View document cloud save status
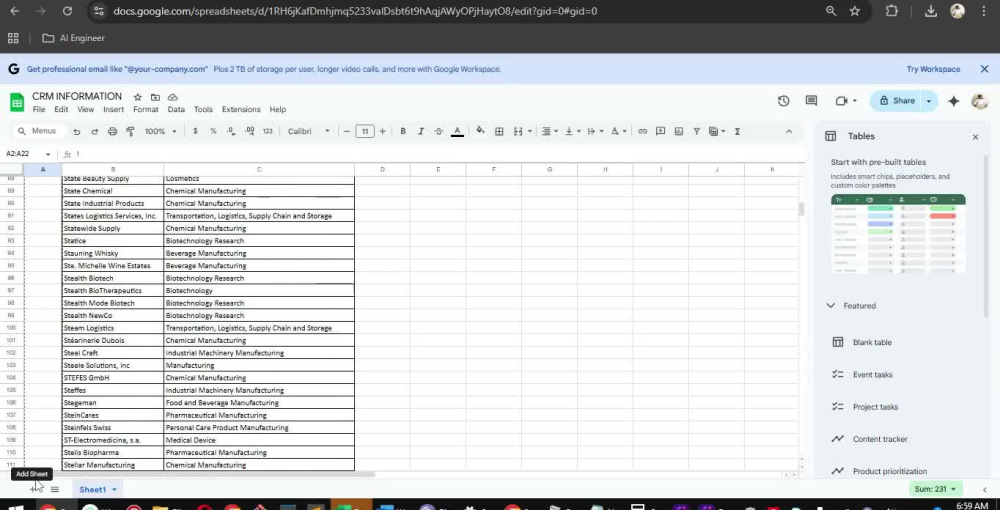Screen dimensions: 1000x510 (173, 97)
